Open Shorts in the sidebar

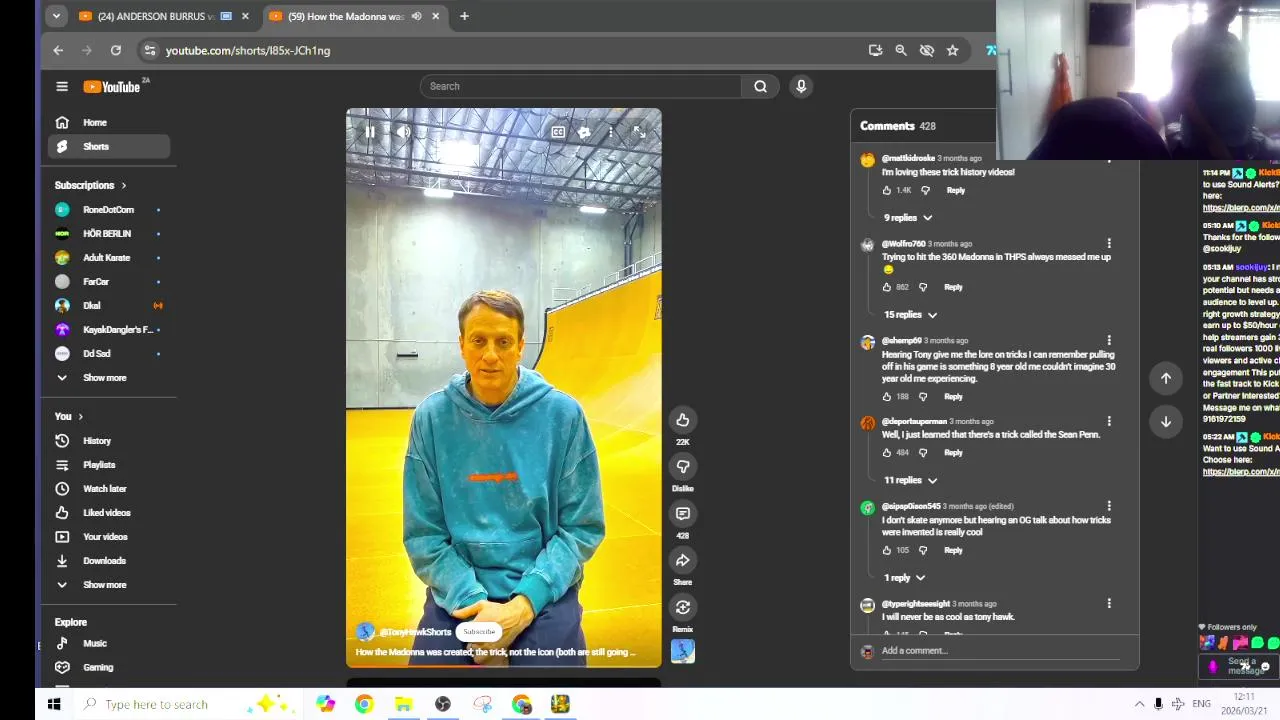point(109,146)
